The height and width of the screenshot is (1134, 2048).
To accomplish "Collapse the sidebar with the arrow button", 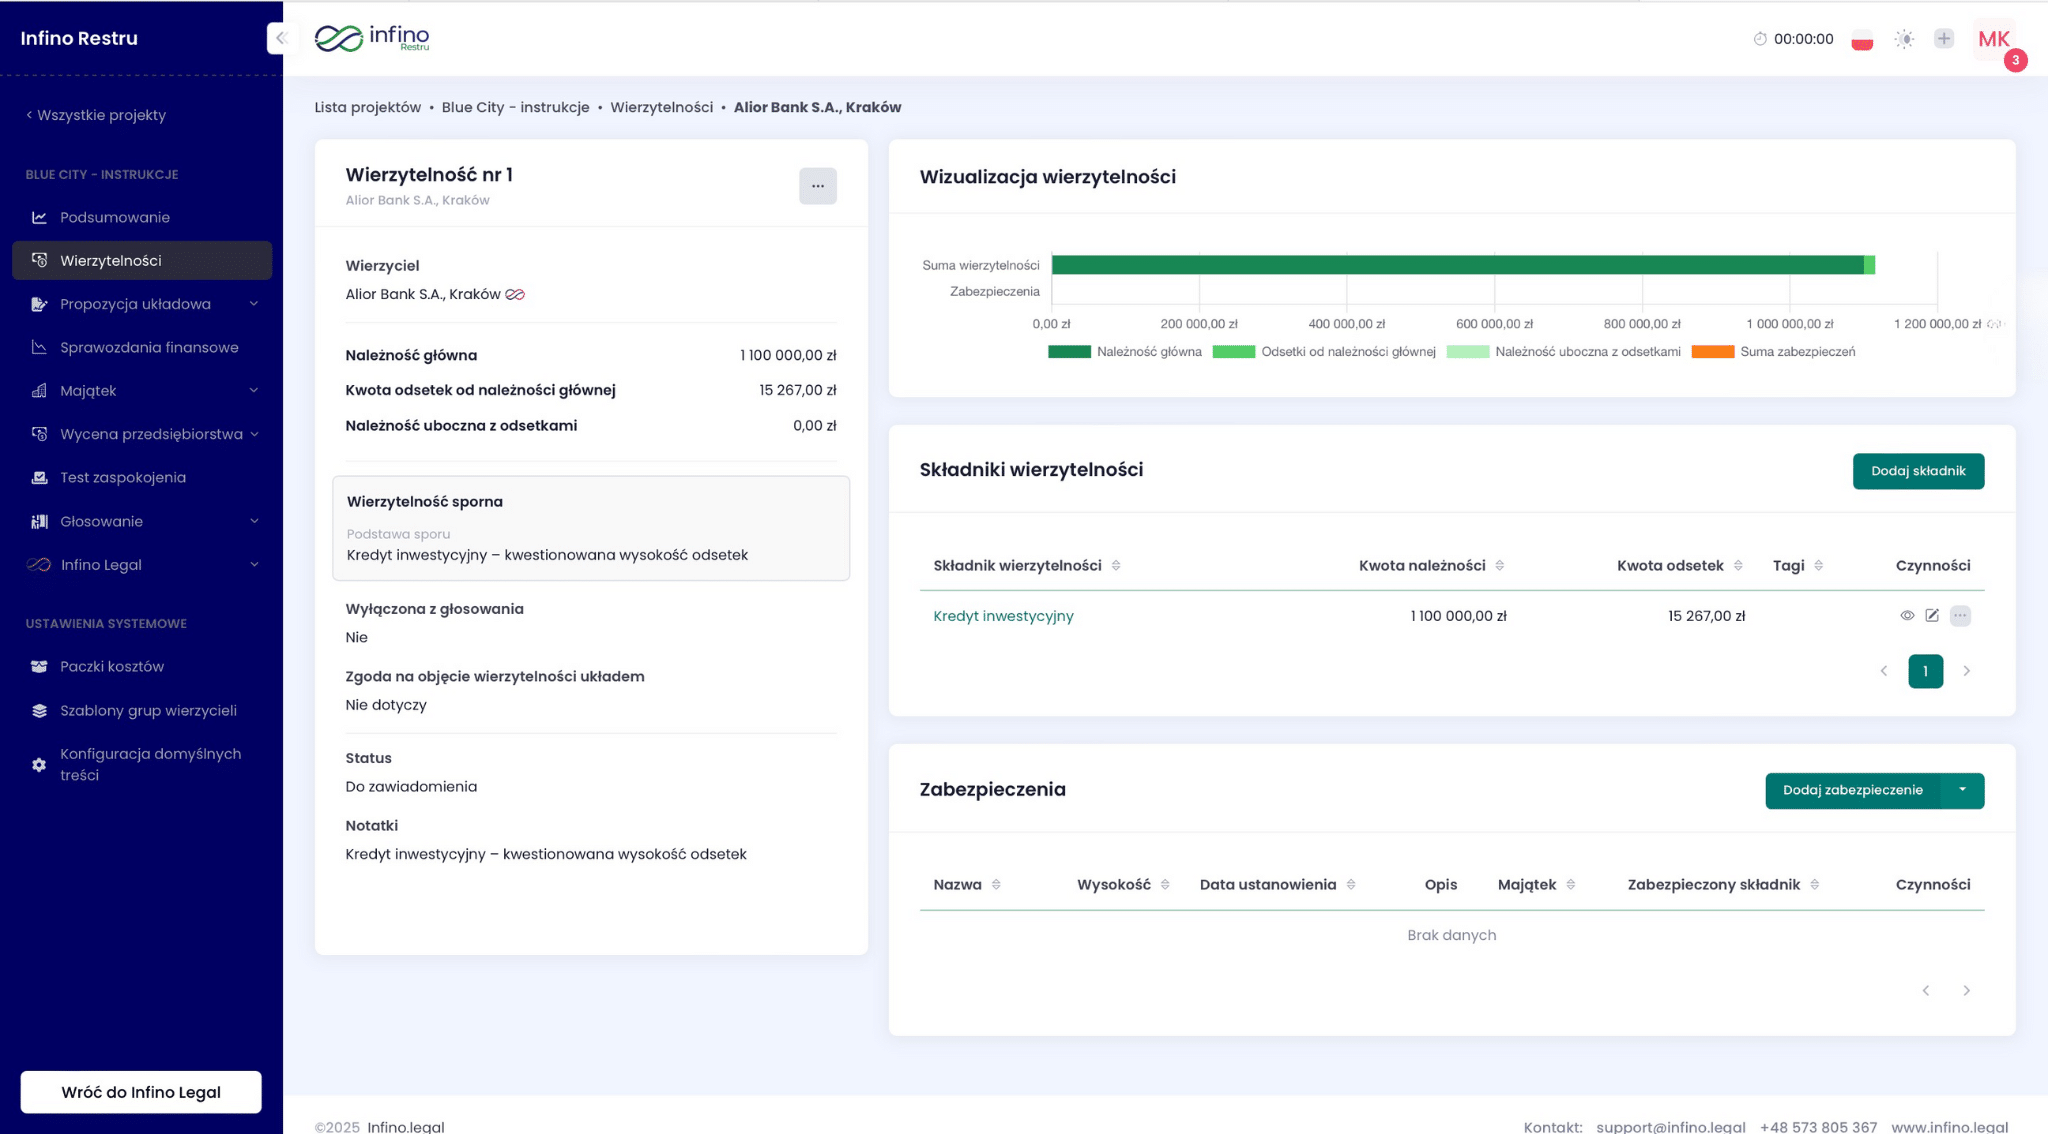I will point(281,38).
